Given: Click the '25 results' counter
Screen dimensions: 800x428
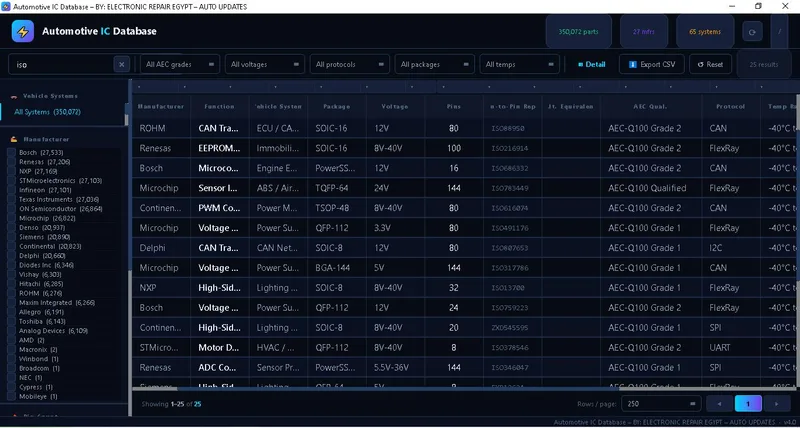Looking at the screenshot, I should click(764, 65).
